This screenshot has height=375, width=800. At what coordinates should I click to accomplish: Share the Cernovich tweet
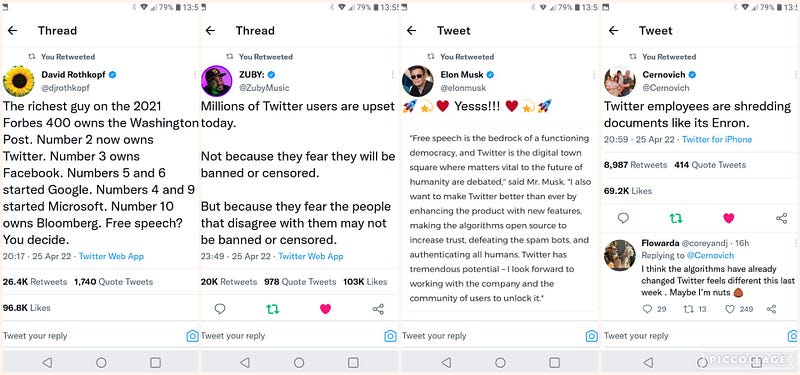click(781, 218)
